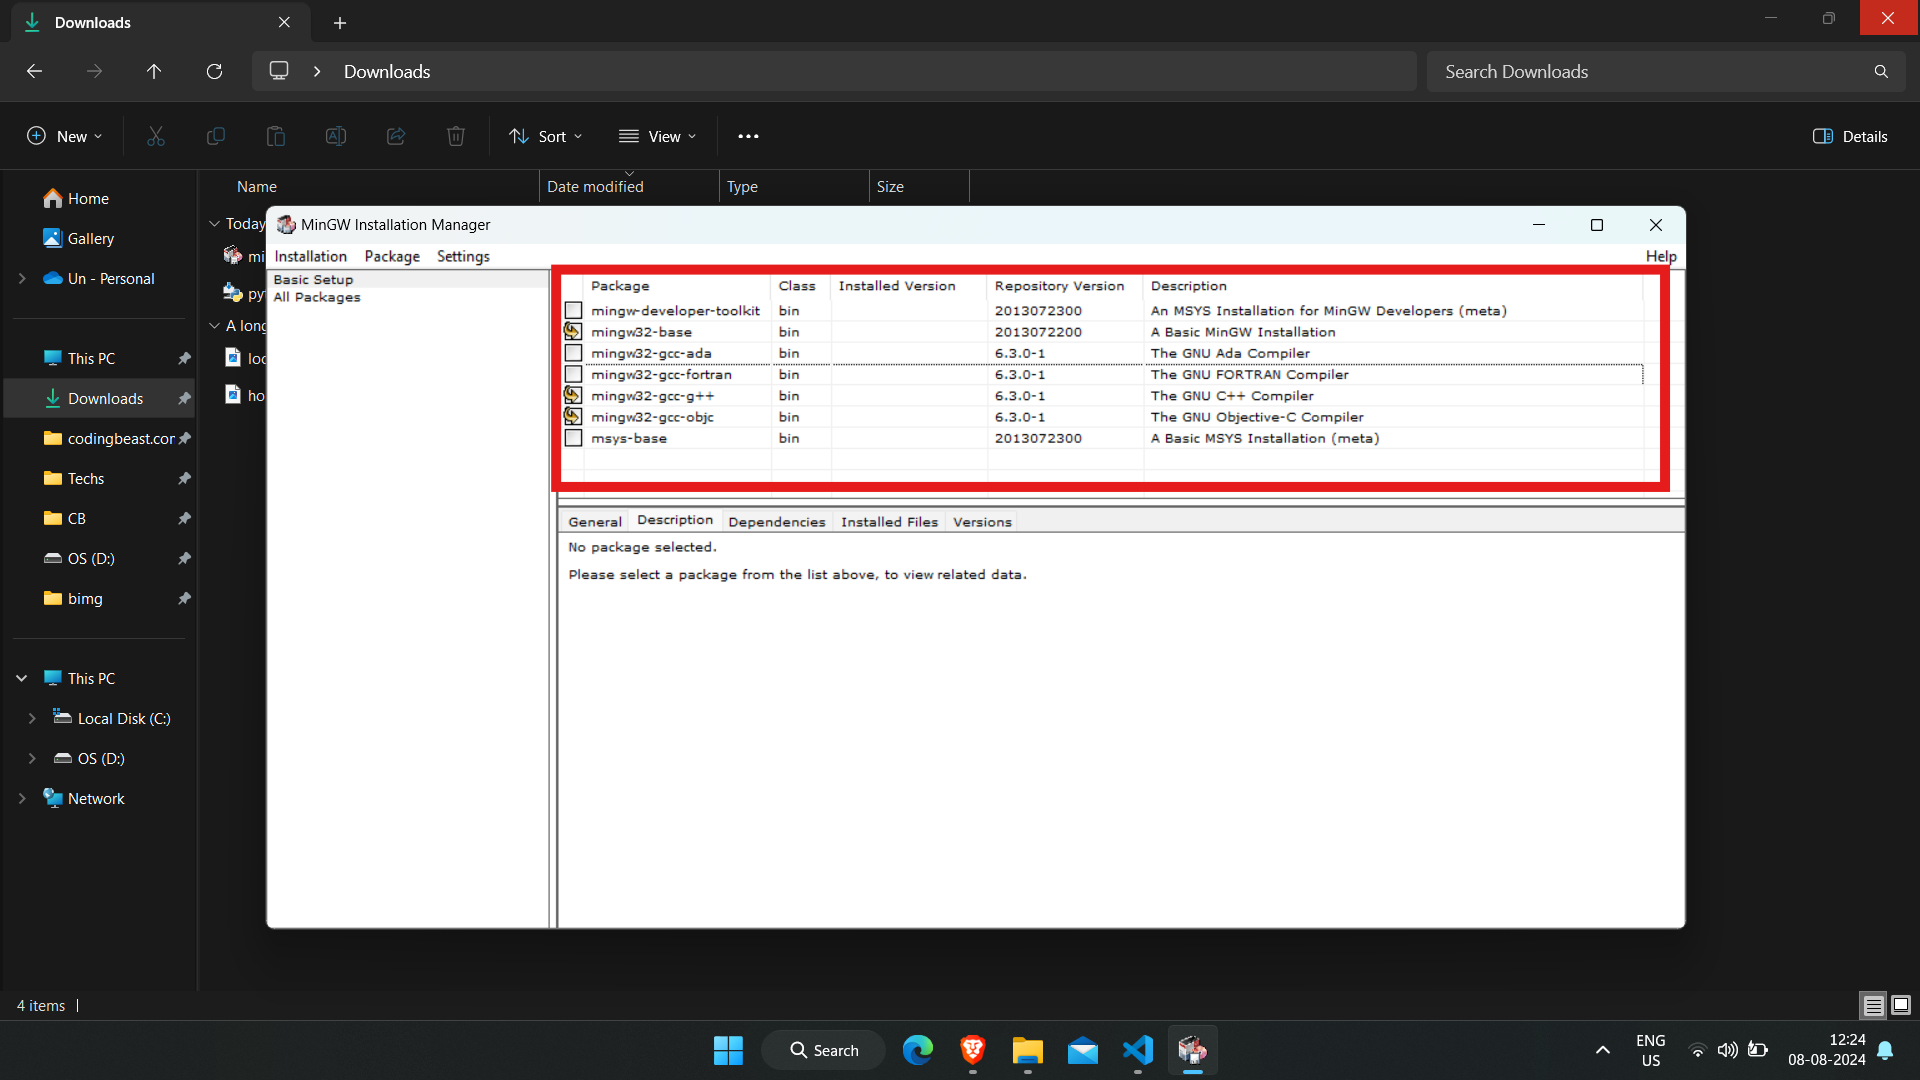
Task: Toggle the mingw32-base install mark
Action: pyautogui.click(x=573, y=332)
